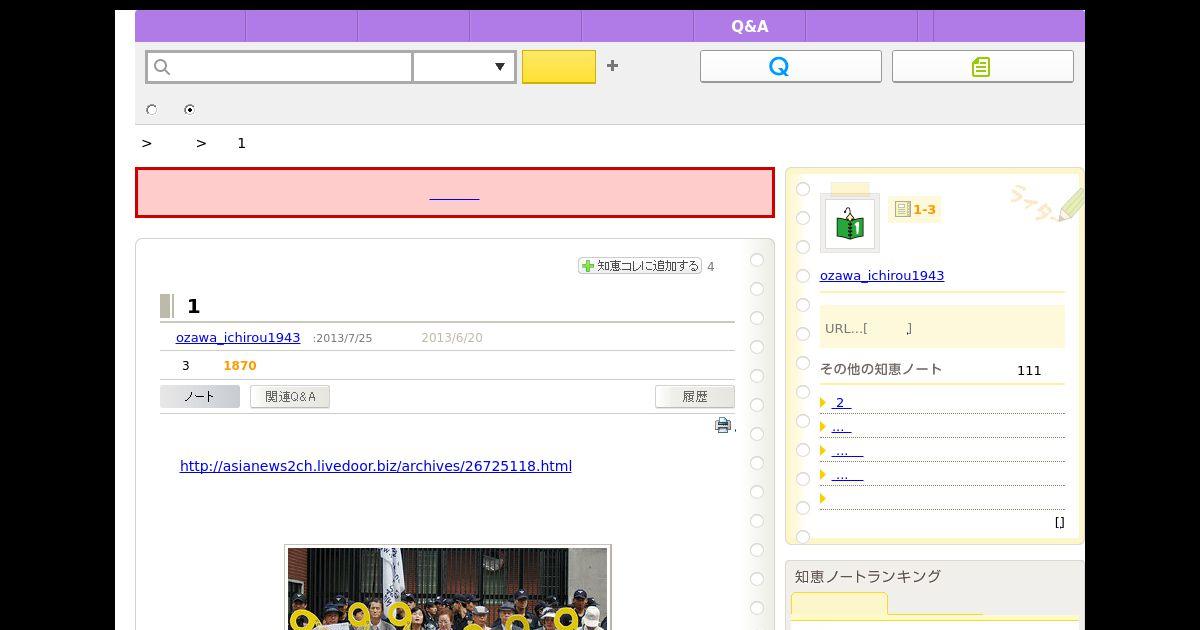Click the magnifying glass search icon
The height and width of the screenshot is (630, 1200).
[x=163, y=67]
